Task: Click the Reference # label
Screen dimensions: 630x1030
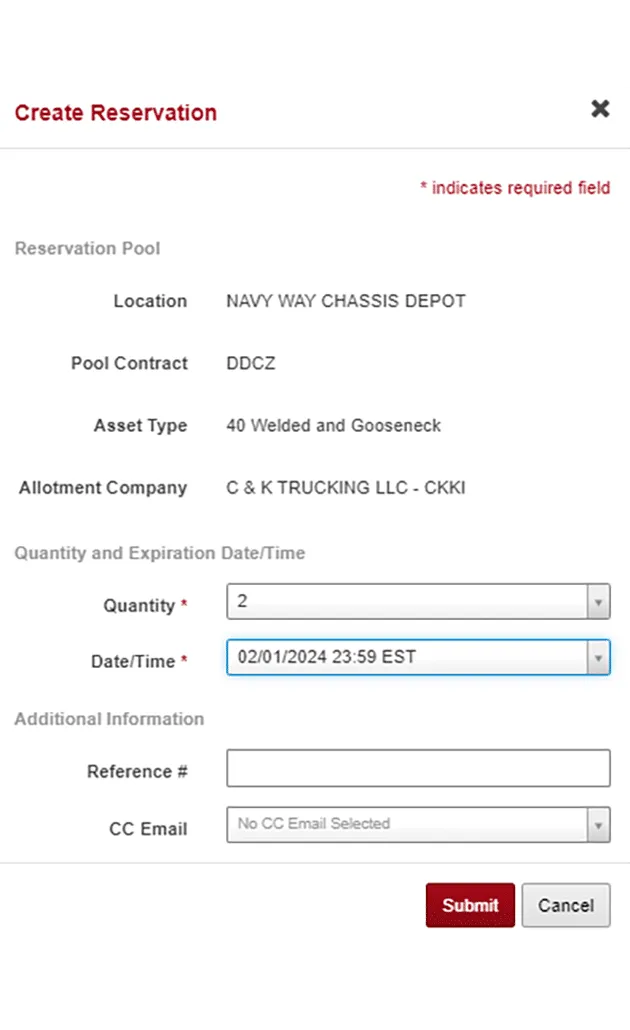Action: 137,771
